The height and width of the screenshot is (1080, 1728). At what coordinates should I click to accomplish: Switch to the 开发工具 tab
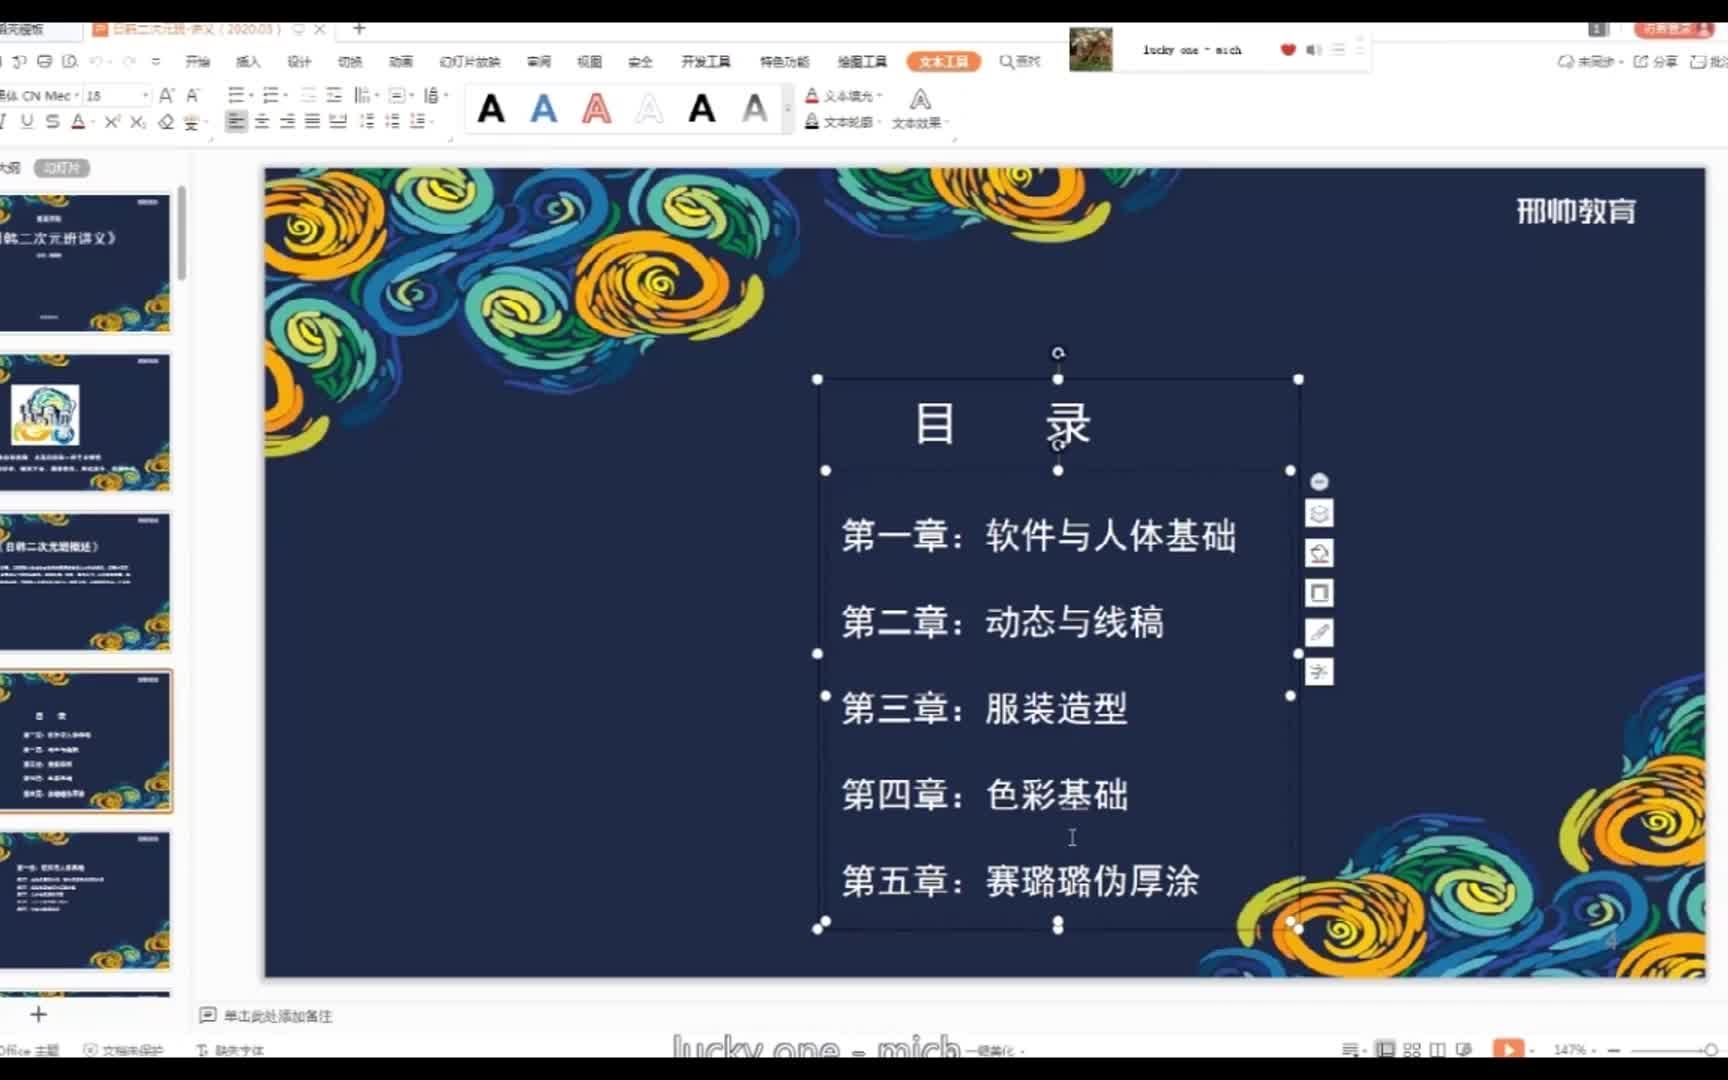[x=706, y=62]
